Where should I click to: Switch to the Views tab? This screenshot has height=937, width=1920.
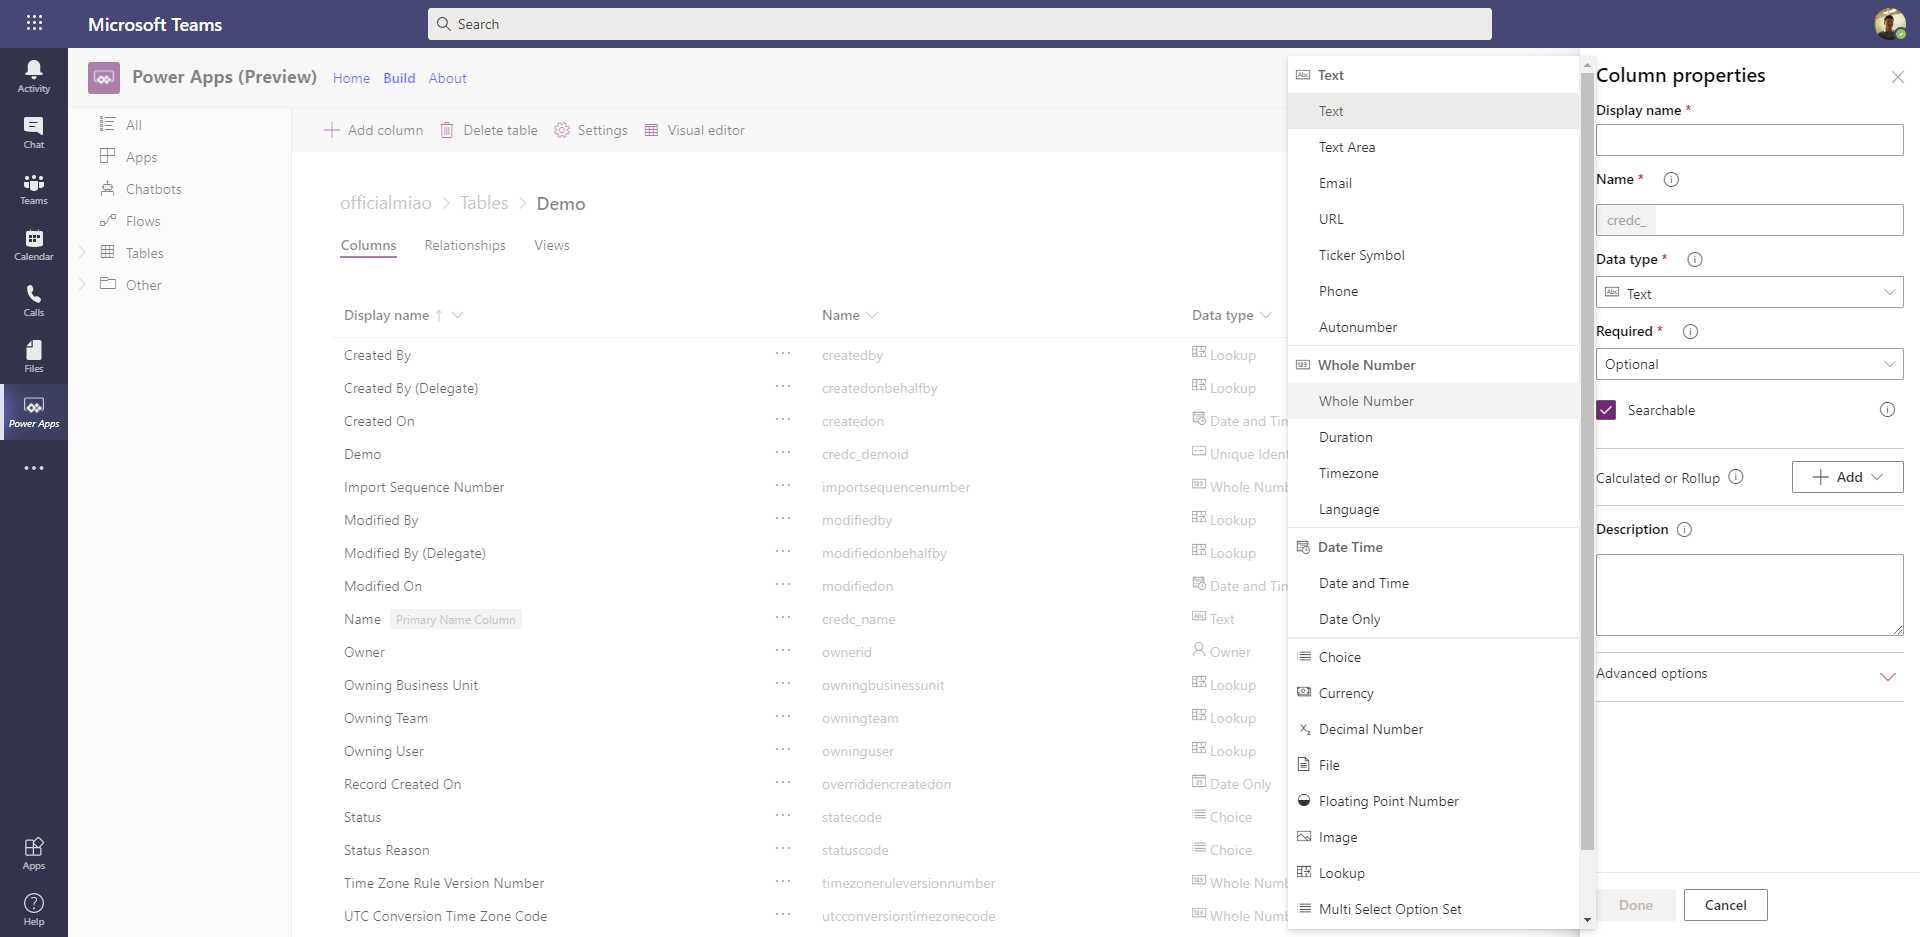[552, 246]
